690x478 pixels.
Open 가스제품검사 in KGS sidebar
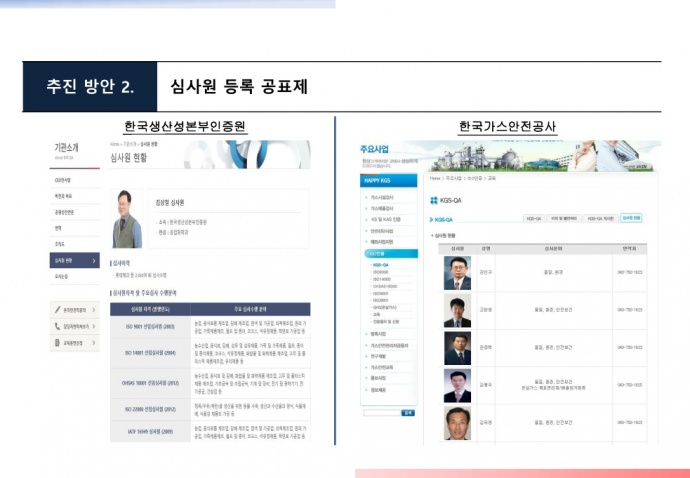pos(382,209)
